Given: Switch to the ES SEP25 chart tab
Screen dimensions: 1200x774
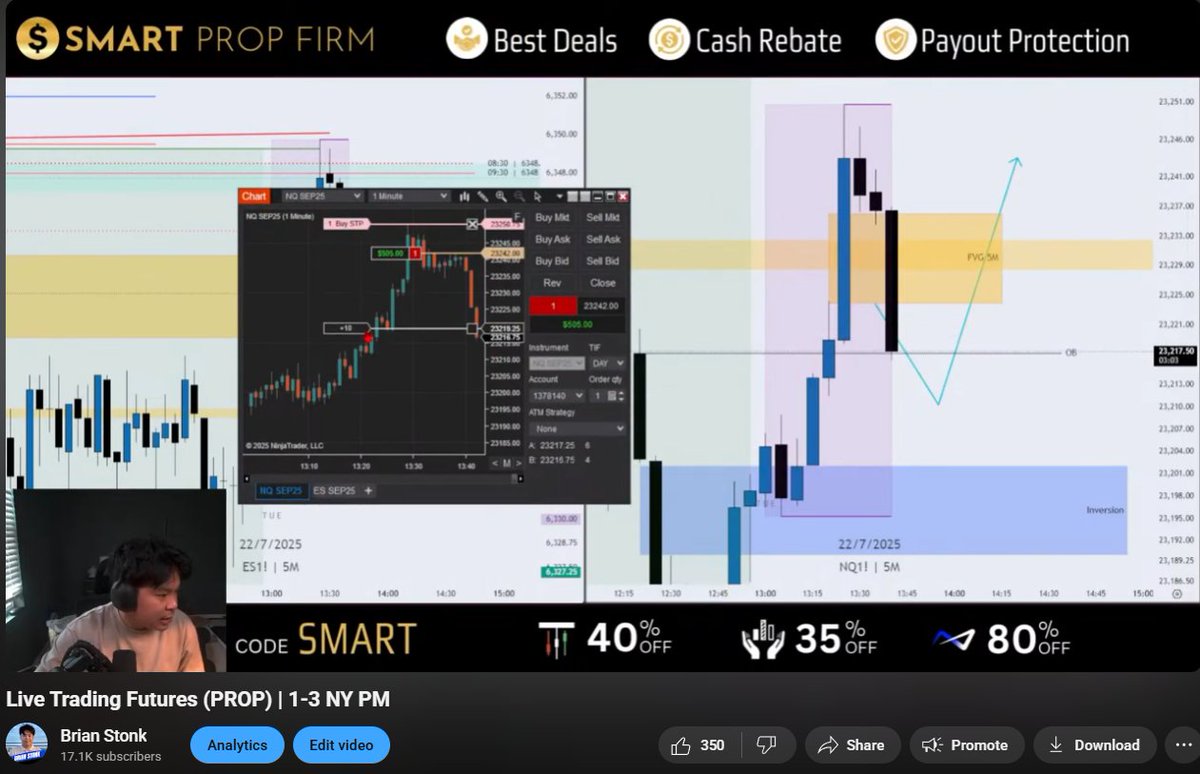Looking at the screenshot, I should [334, 491].
